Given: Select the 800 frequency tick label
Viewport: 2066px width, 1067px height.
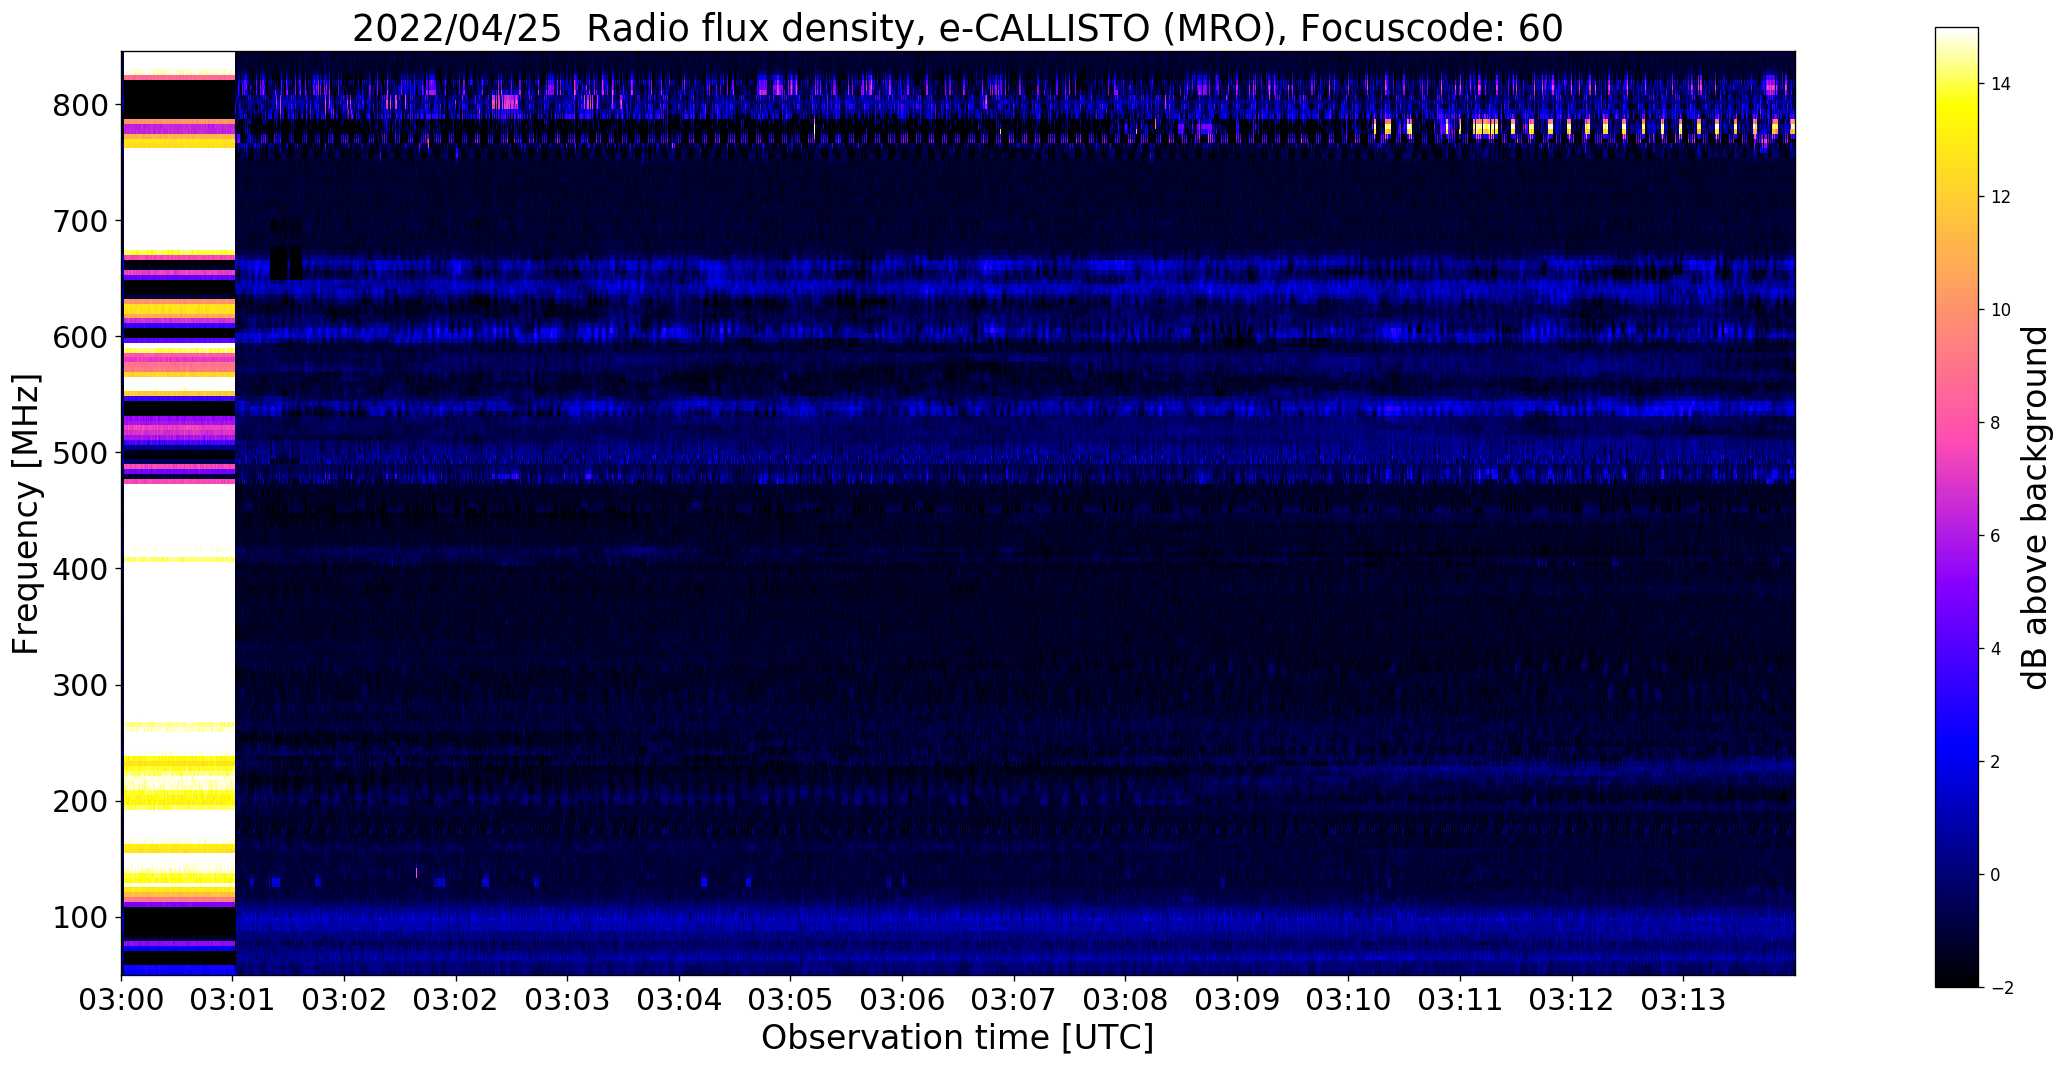Looking at the screenshot, I should pos(79,105).
